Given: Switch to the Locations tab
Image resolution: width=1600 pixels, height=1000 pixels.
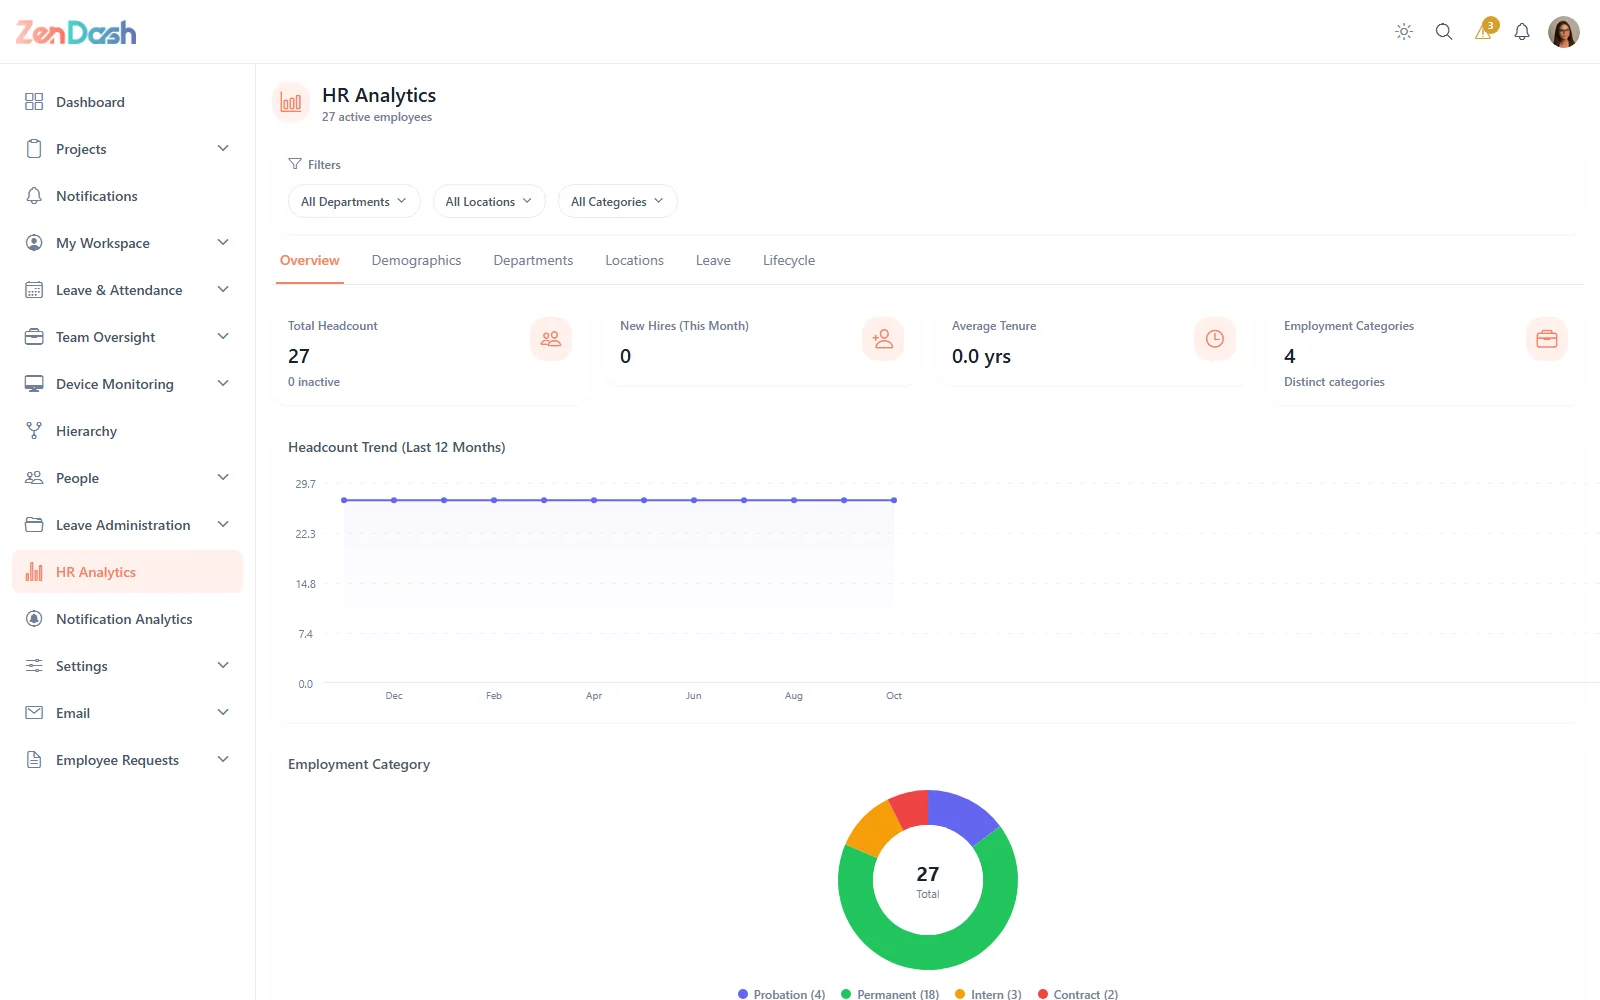Looking at the screenshot, I should click(x=634, y=260).
